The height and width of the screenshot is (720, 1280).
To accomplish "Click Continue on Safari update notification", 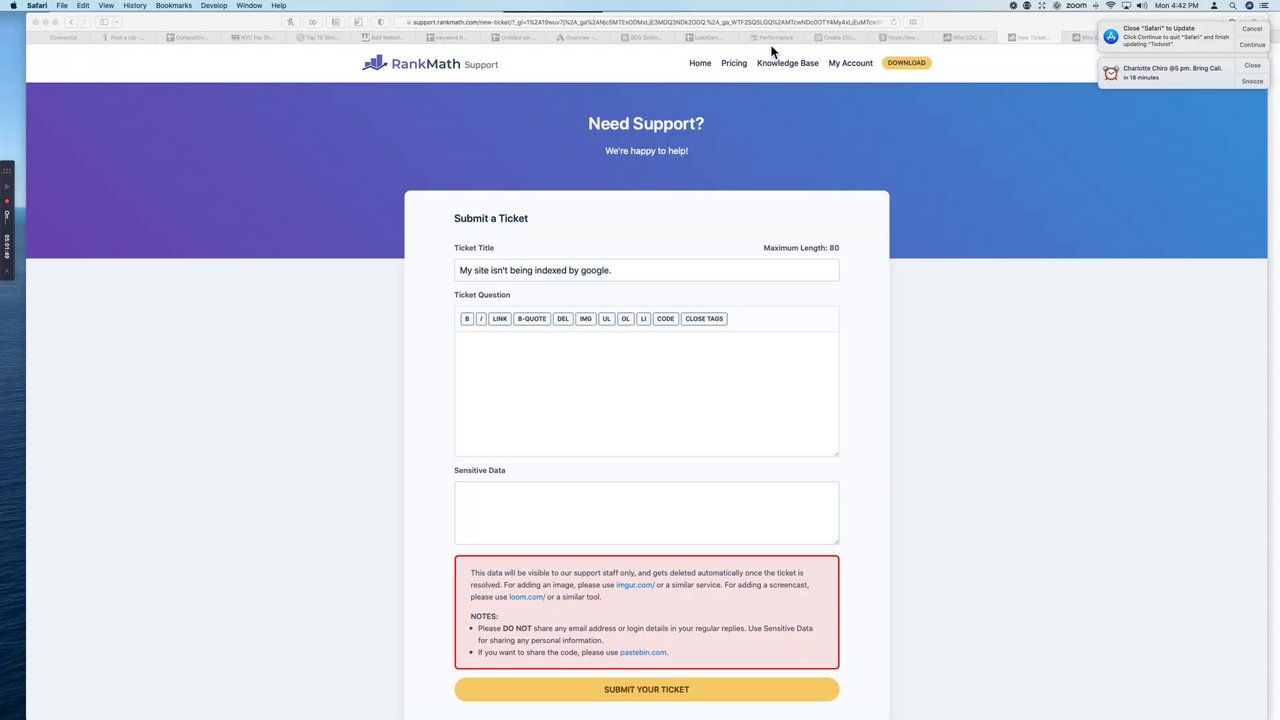I will point(1252,45).
